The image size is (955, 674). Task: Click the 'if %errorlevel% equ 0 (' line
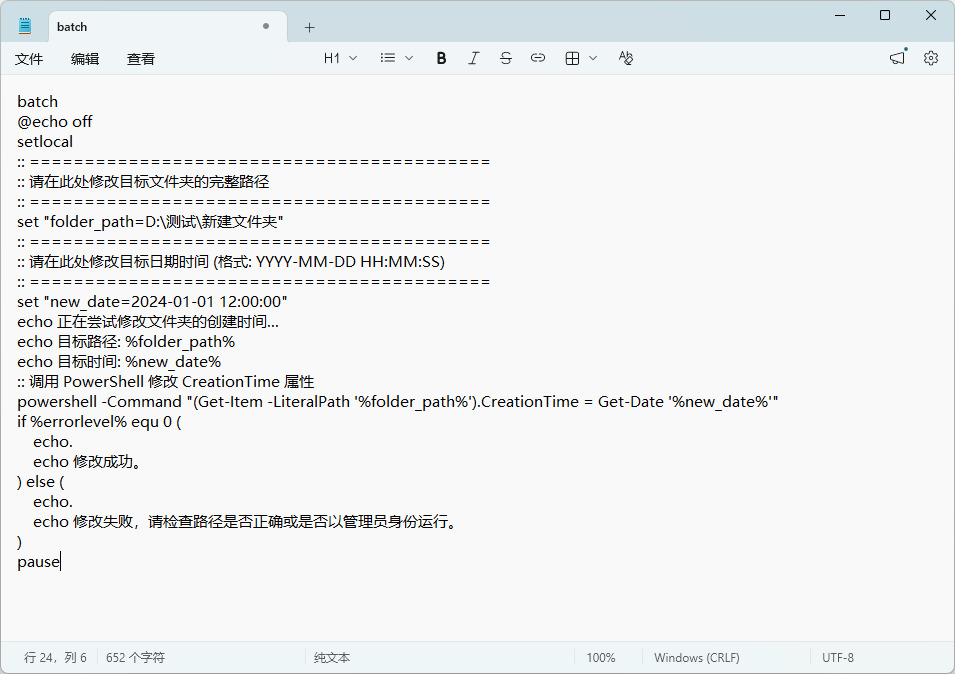click(x=99, y=422)
